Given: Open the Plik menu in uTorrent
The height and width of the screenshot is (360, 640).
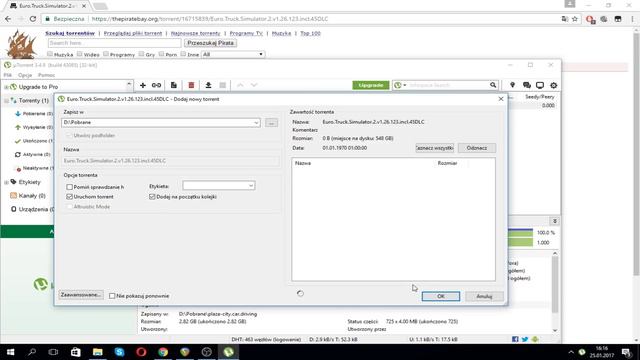Looking at the screenshot, I should click(8, 75).
